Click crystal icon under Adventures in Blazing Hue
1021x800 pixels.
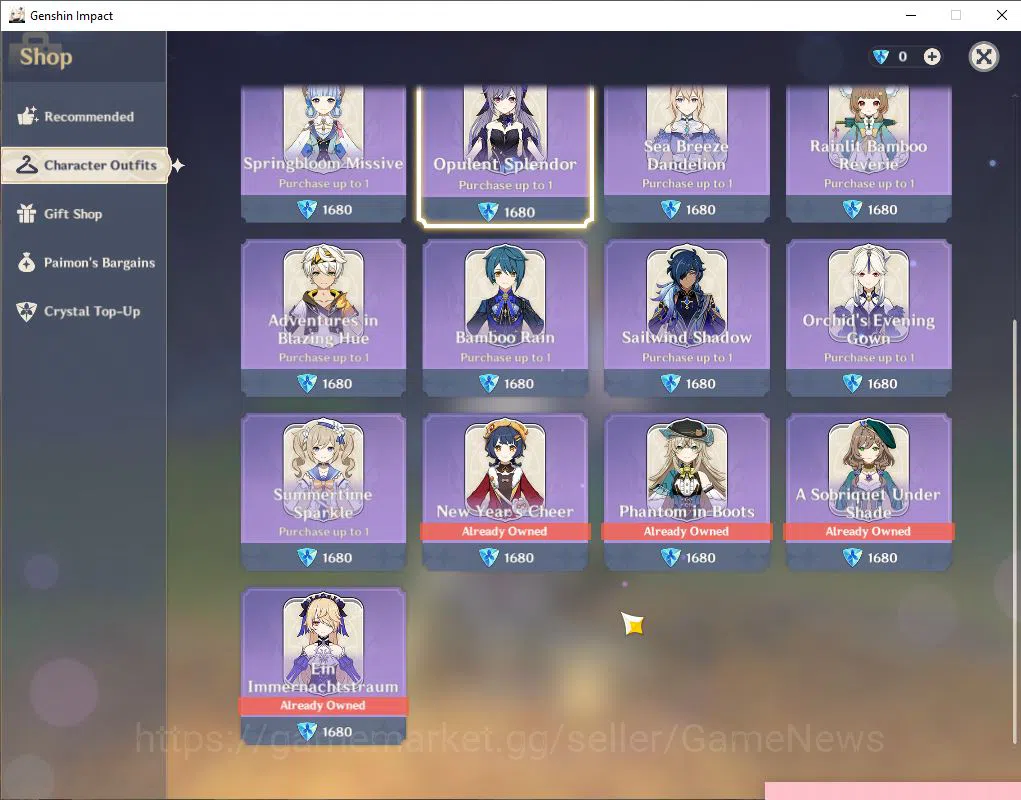[x=307, y=383]
